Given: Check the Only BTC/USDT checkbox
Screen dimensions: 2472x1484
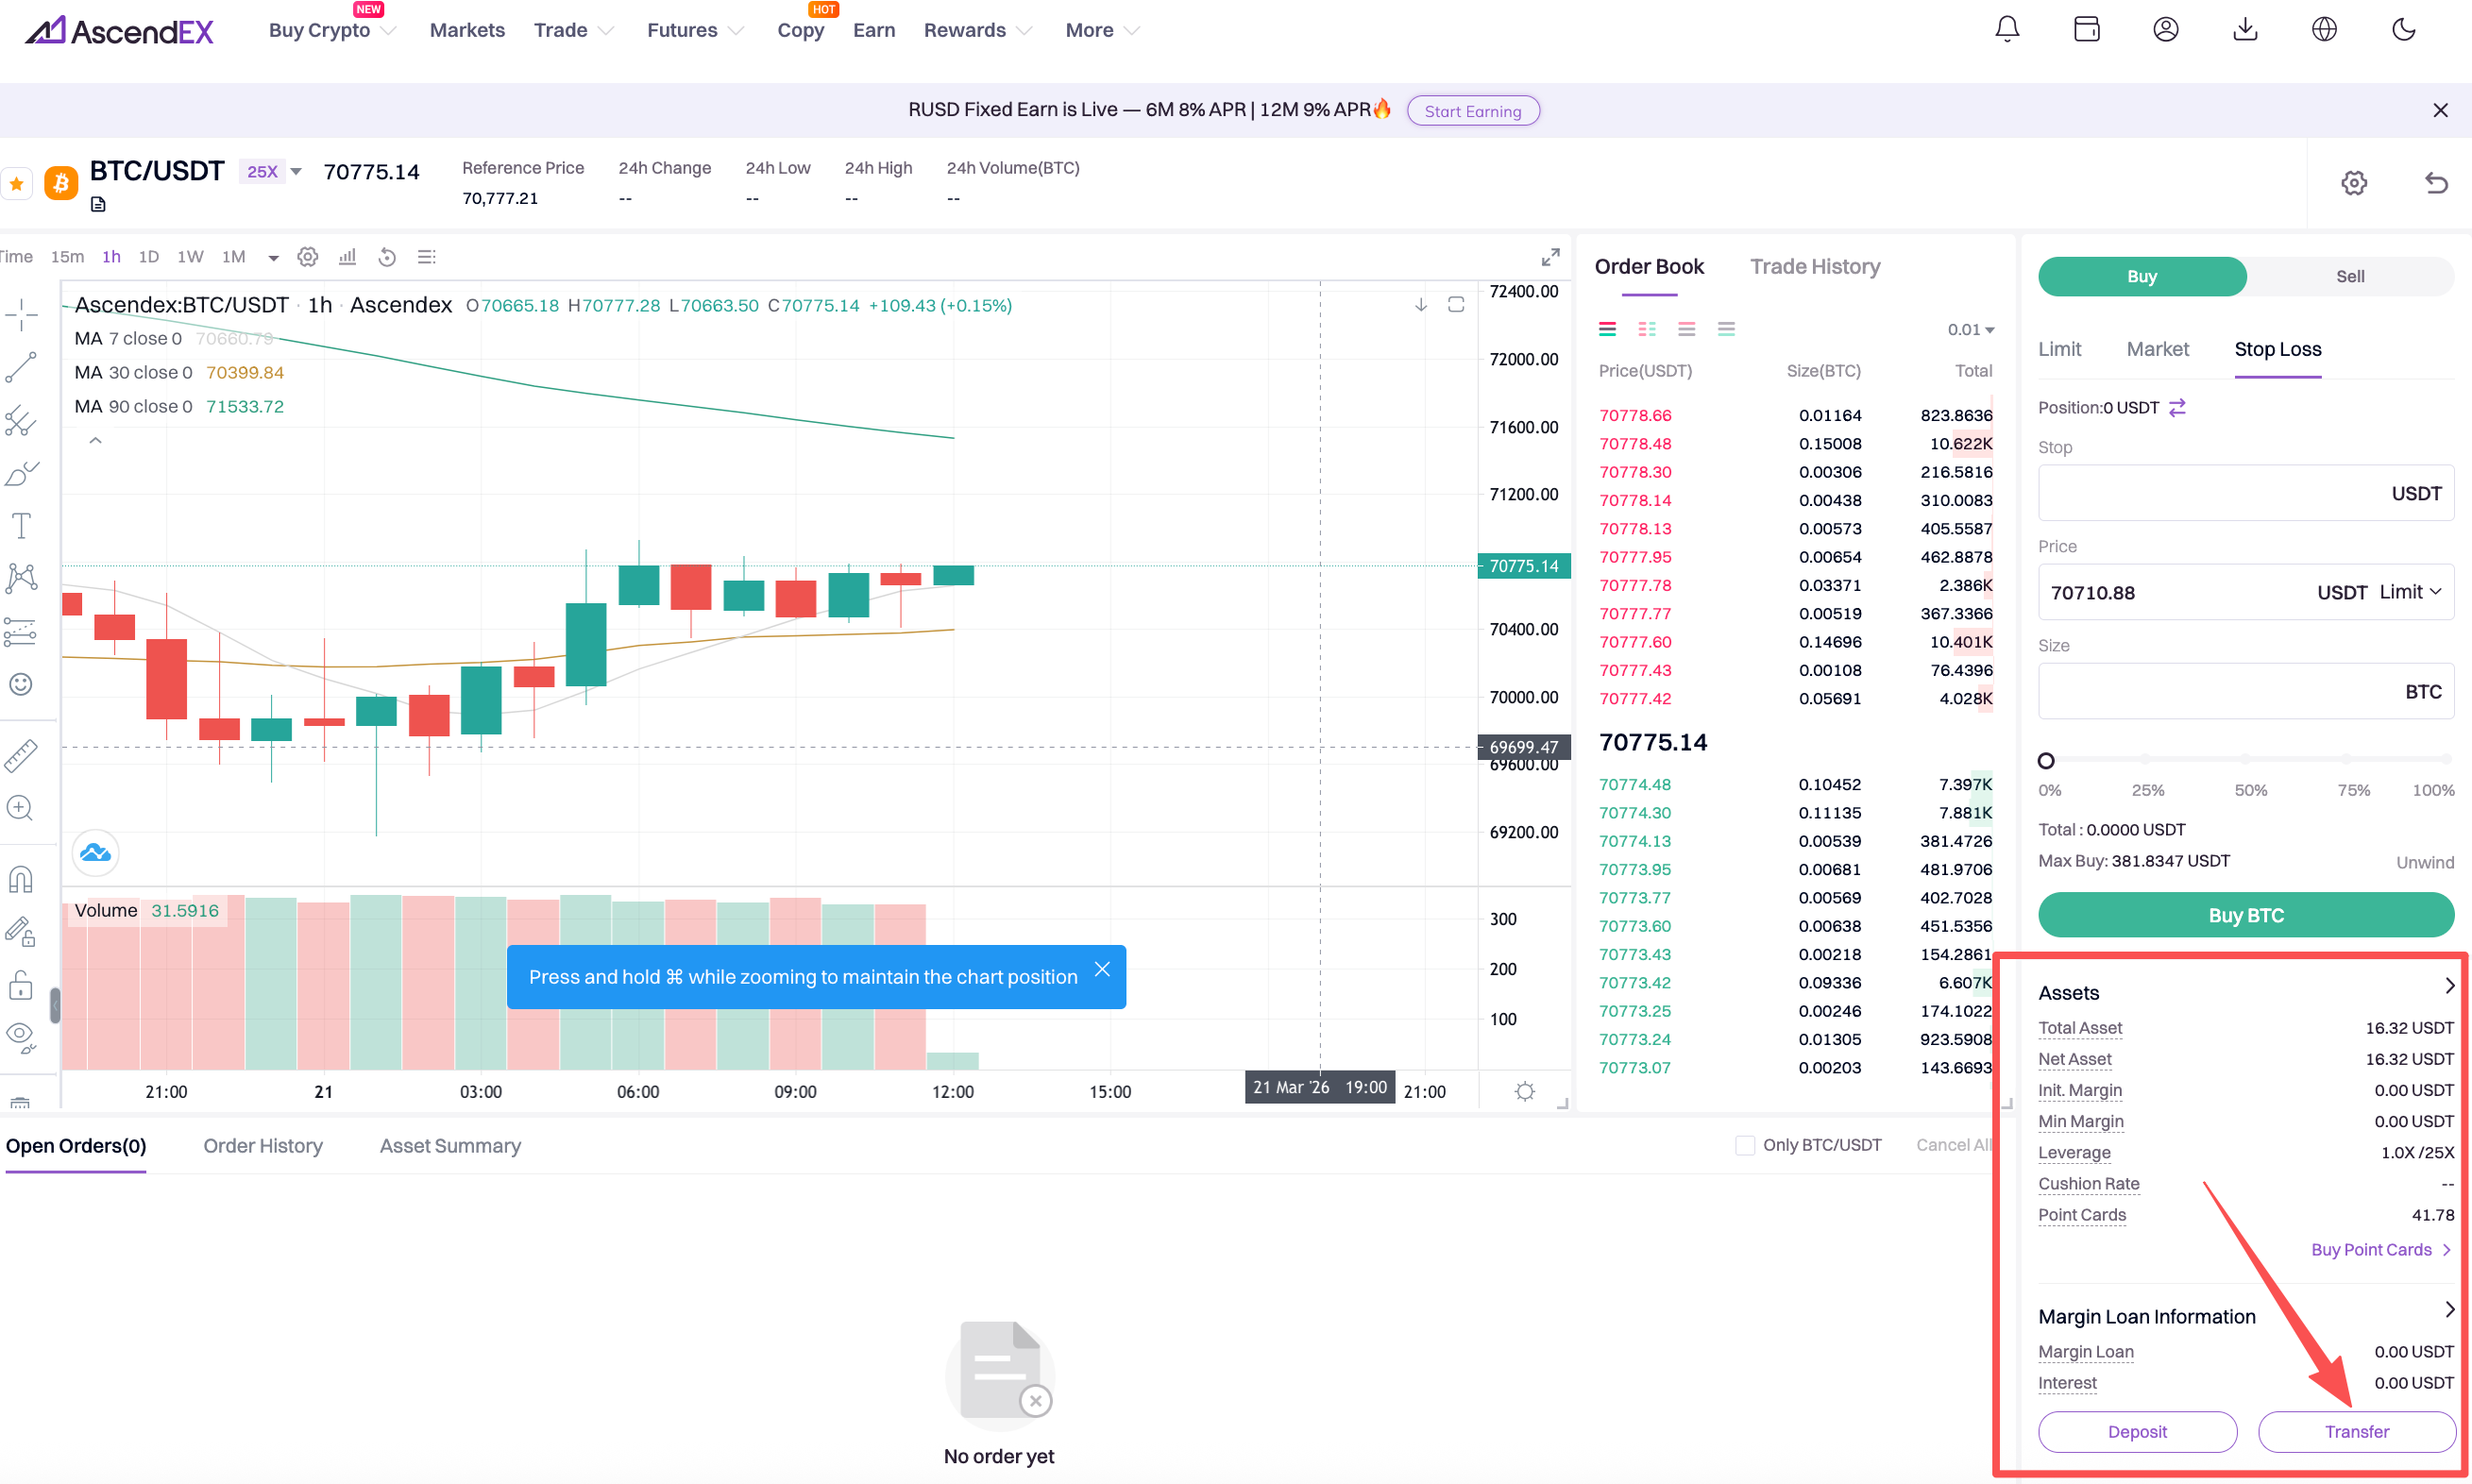Looking at the screenshot, I should (x=1745, y=1145).
